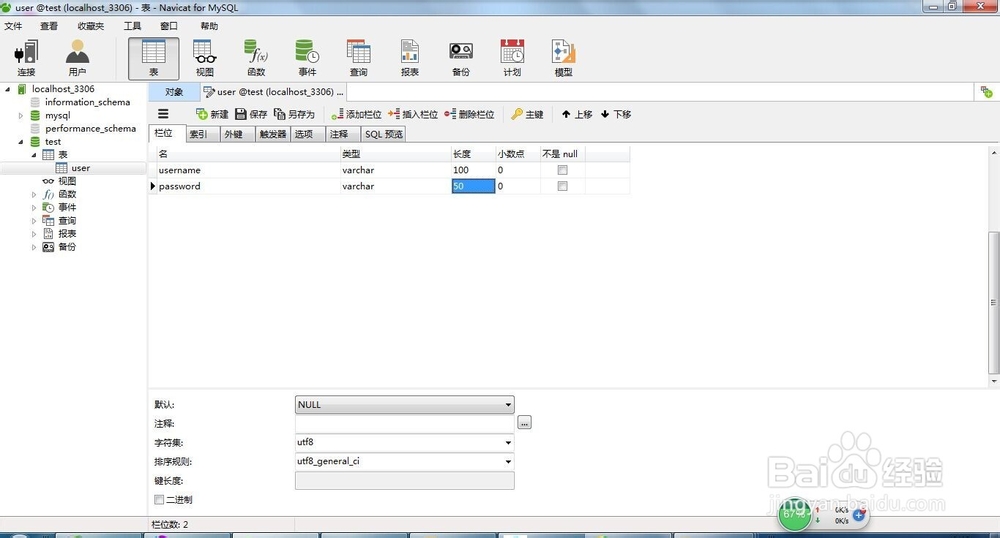Image resolution: width=1000 pixels, height=538 pixels.
Task: Click Add Field (添加栏位)
Action: tap(356, 114)
